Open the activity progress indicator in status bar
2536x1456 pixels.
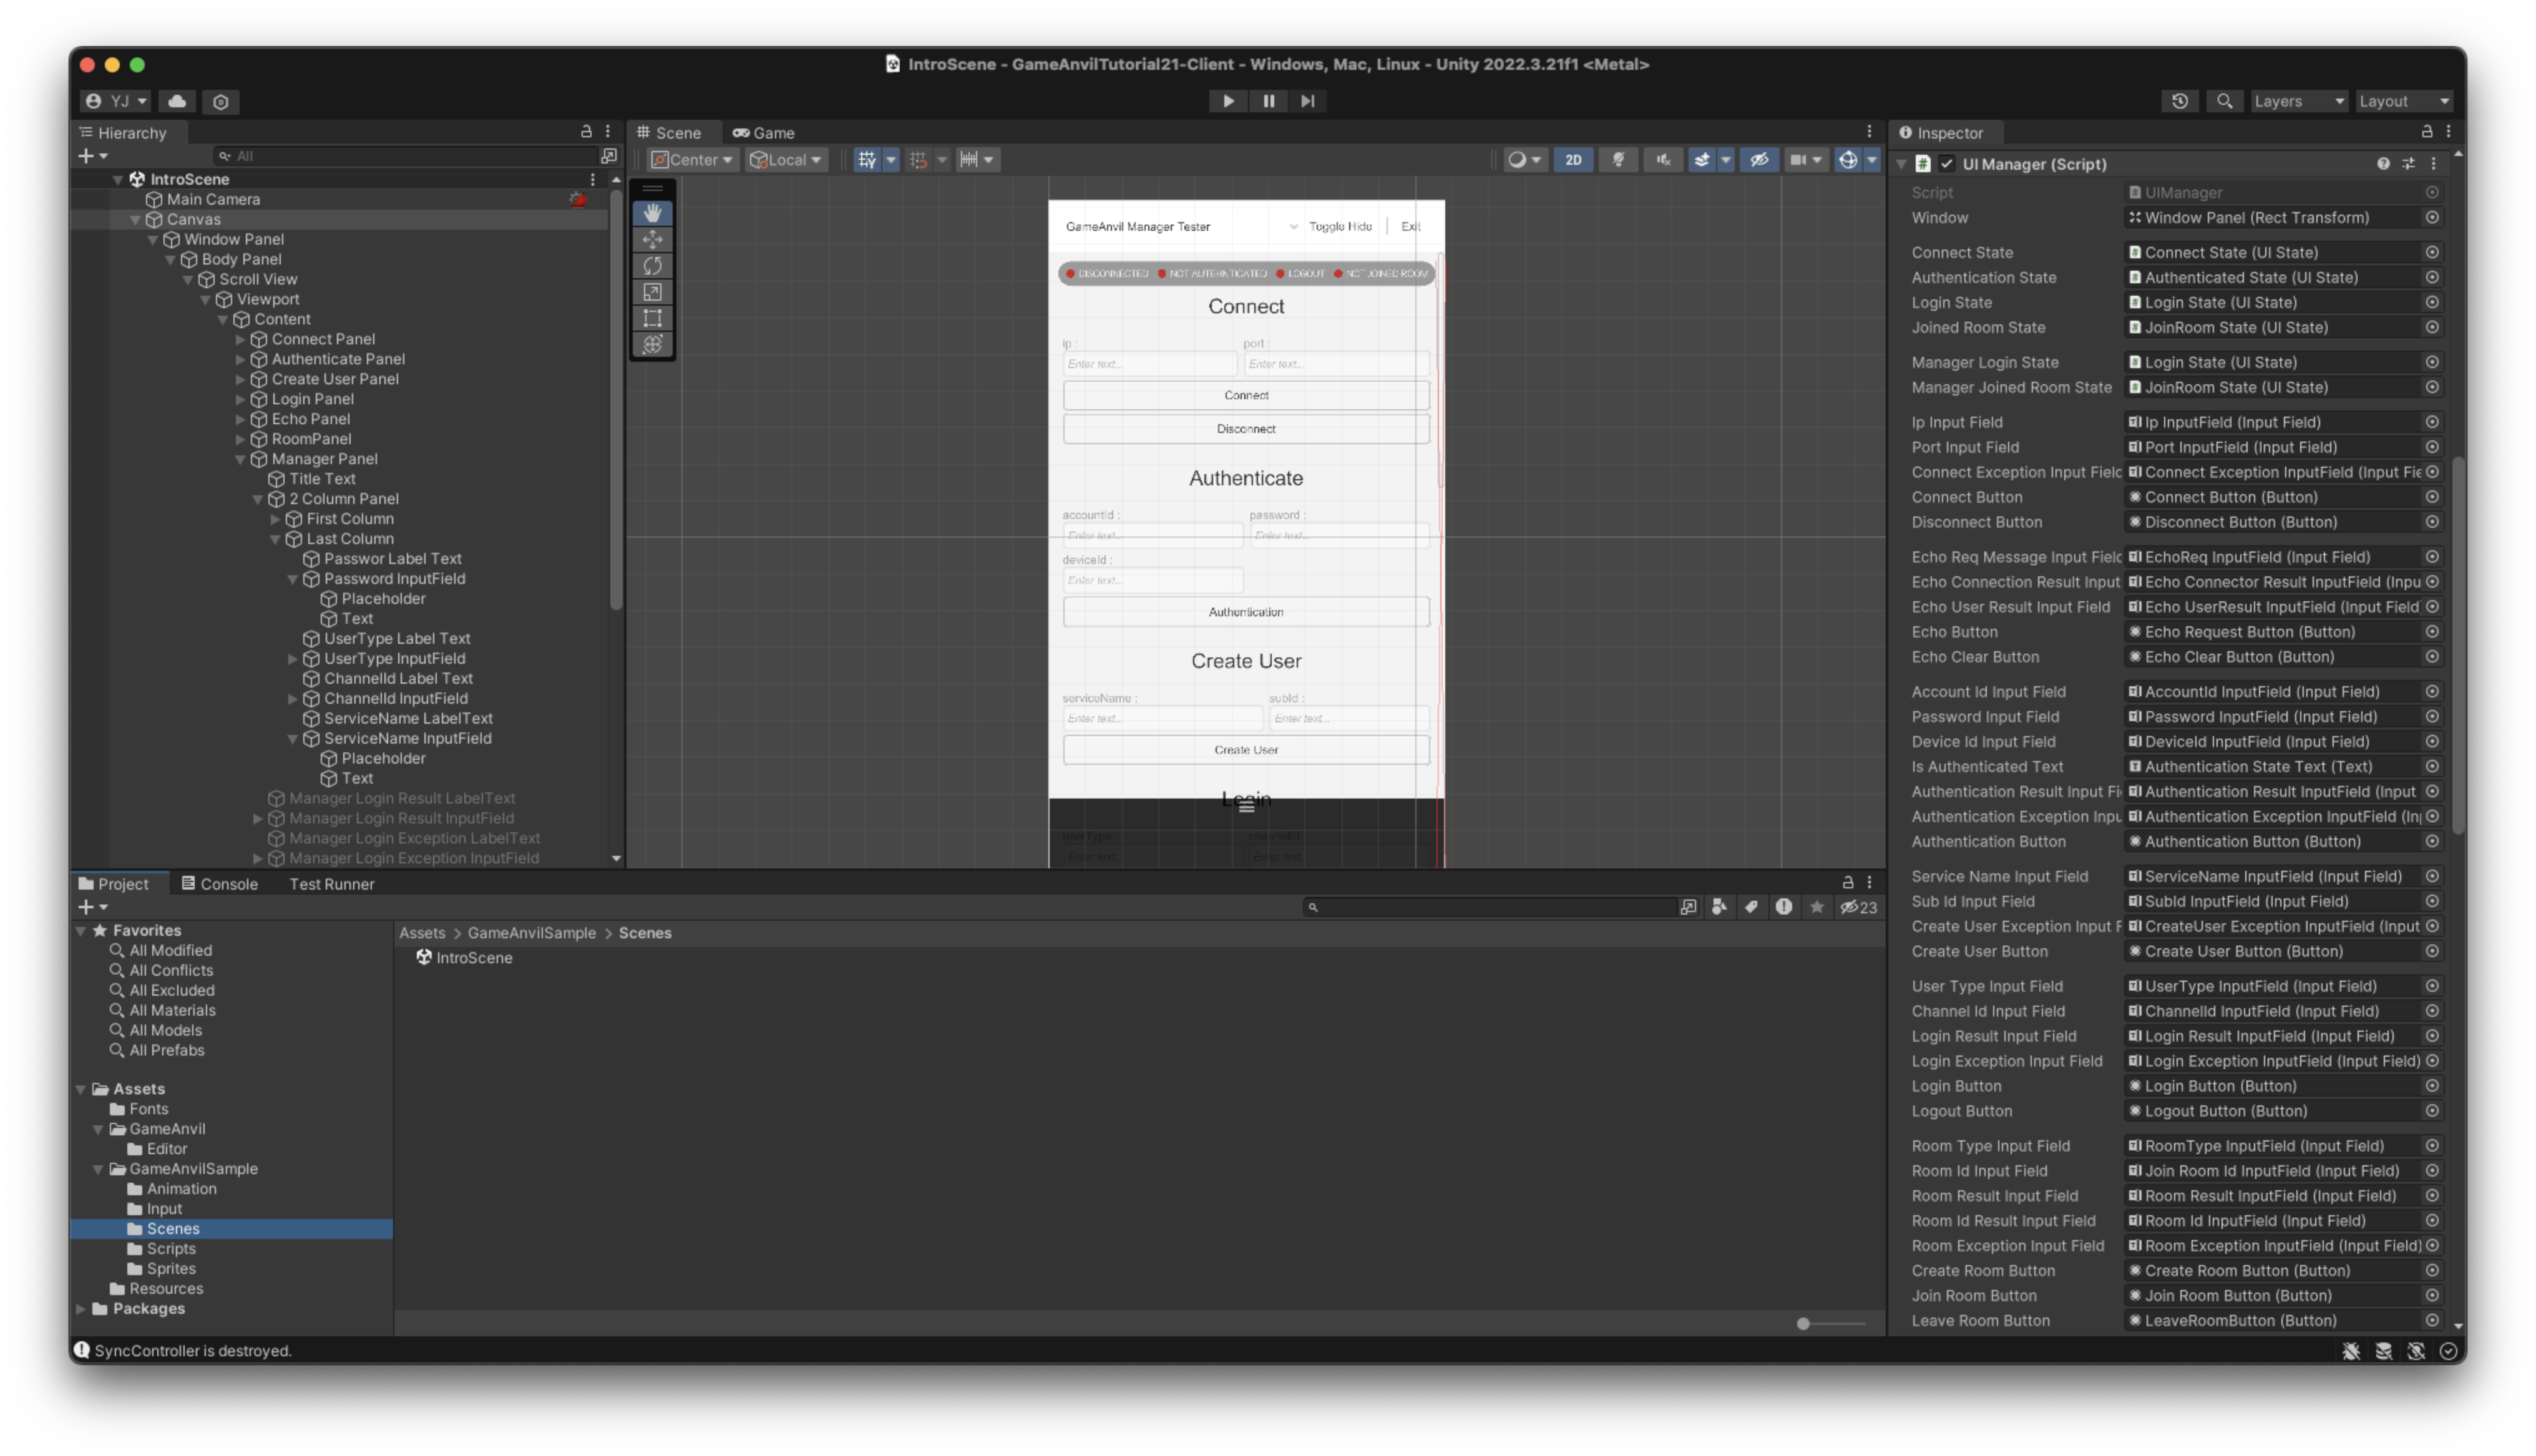coord(2448,1351)
